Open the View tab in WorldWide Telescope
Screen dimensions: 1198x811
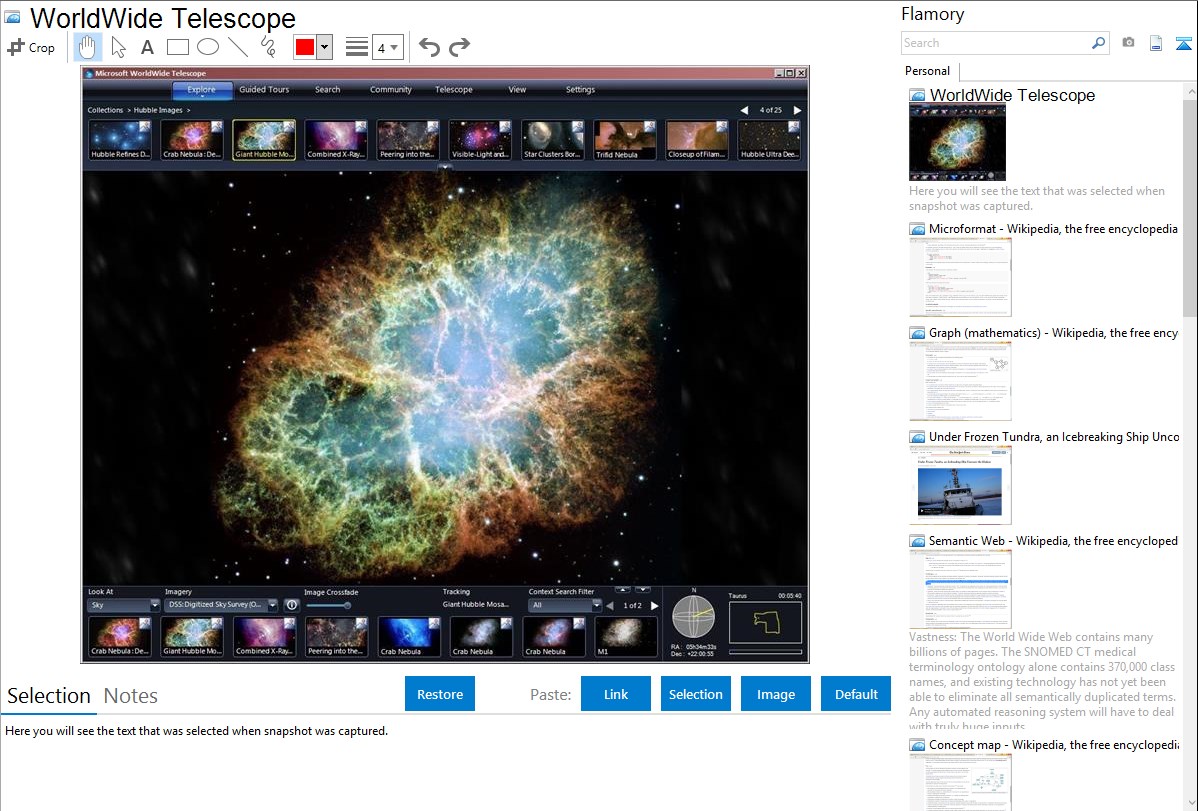(x=517, y=89)
